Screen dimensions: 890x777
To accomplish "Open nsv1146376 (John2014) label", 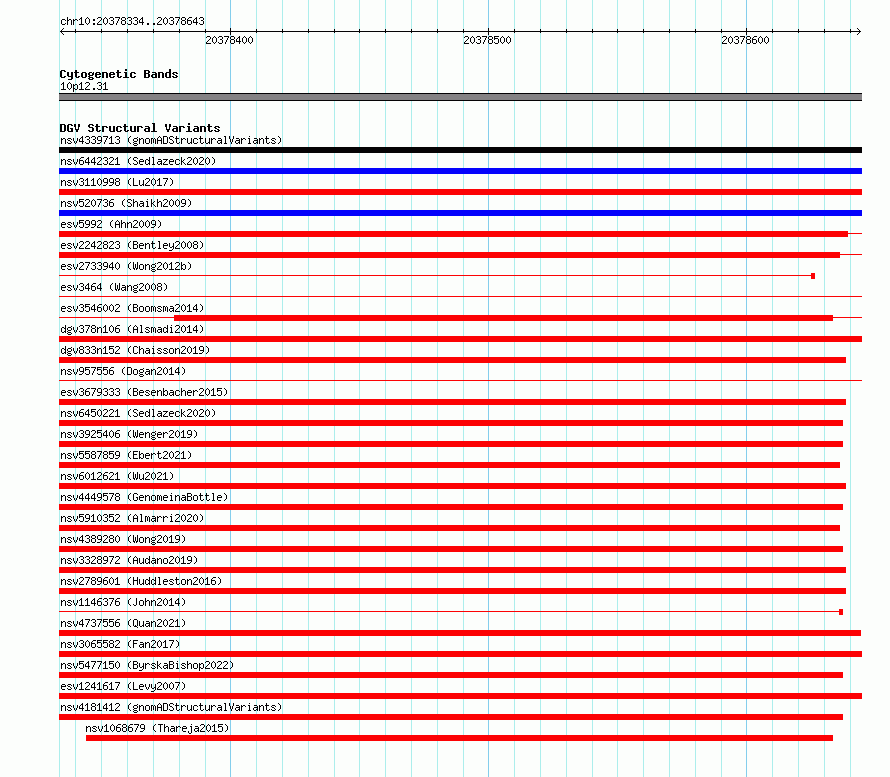I will (x=123, y=602).
